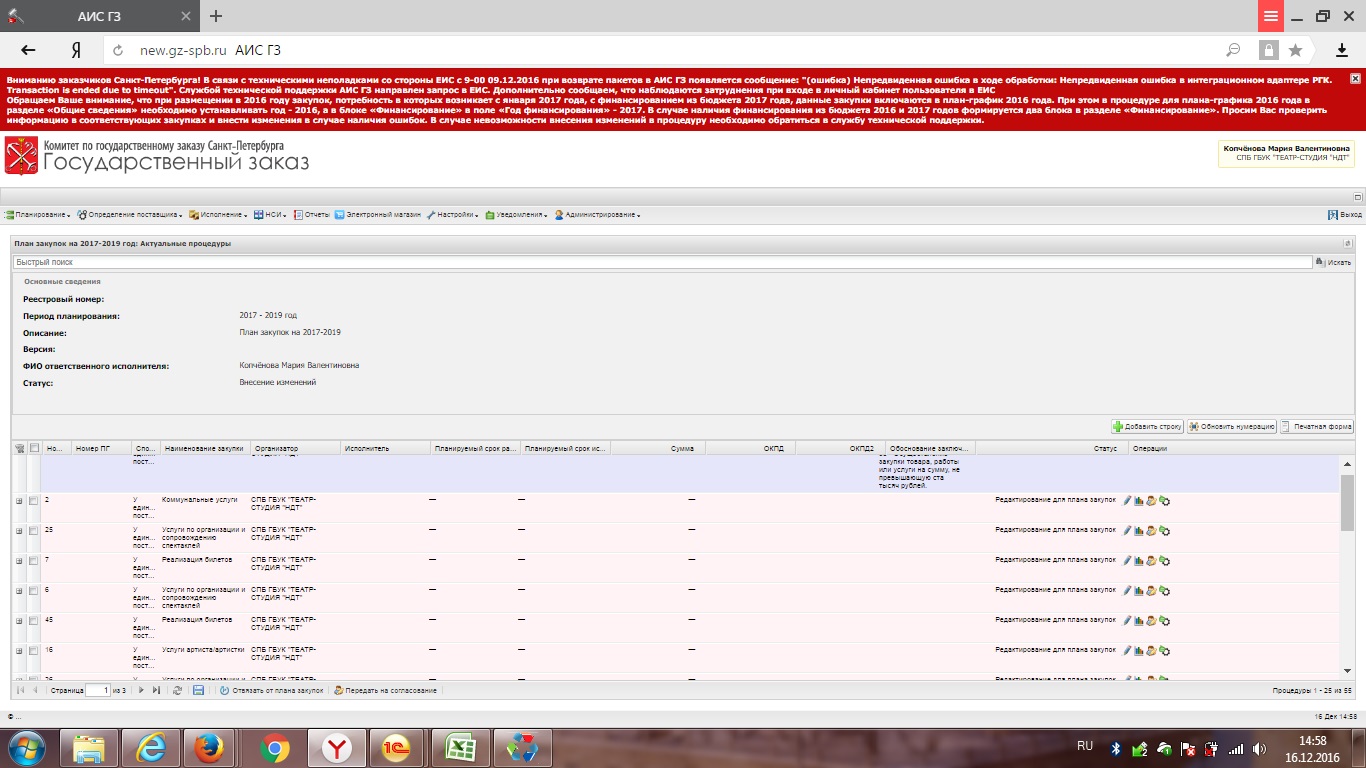Click Передать на согласование button
1366x768 pixels.
pyautogui.click(x=386, y=690)
